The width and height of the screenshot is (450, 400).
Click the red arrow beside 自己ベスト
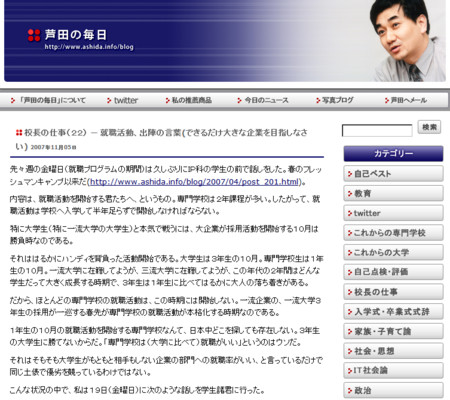coord(350,174)
